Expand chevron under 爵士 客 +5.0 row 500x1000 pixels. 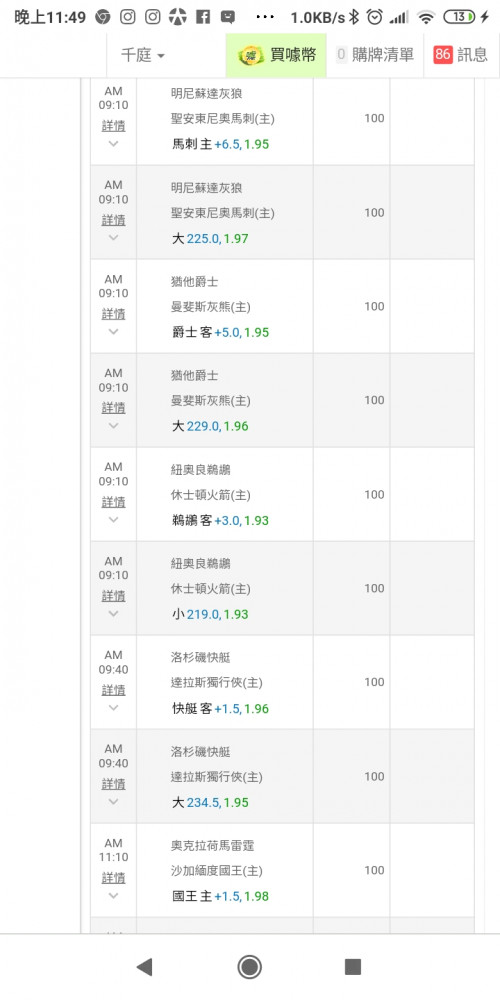[x=114, y=332]
